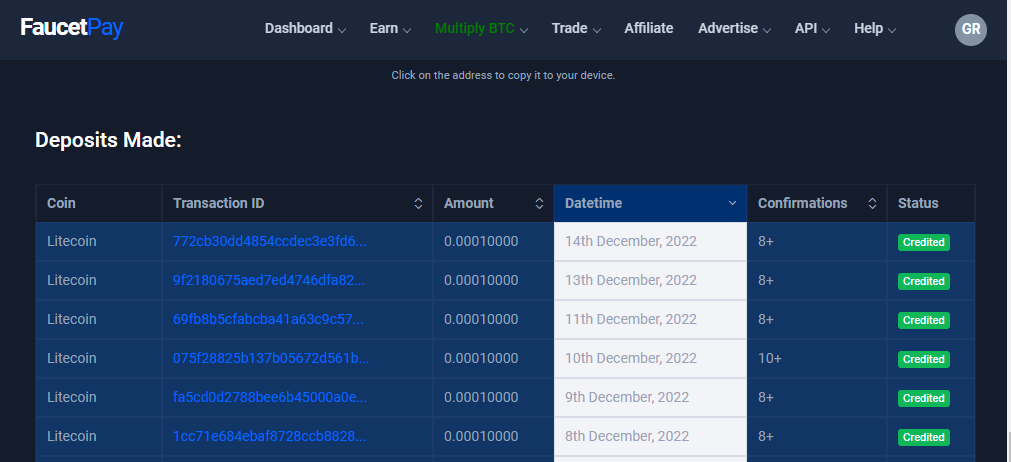Click Credited badge for 9th December deposit
This screenshot has height=462, width=1011.
(x=923, y=398)
